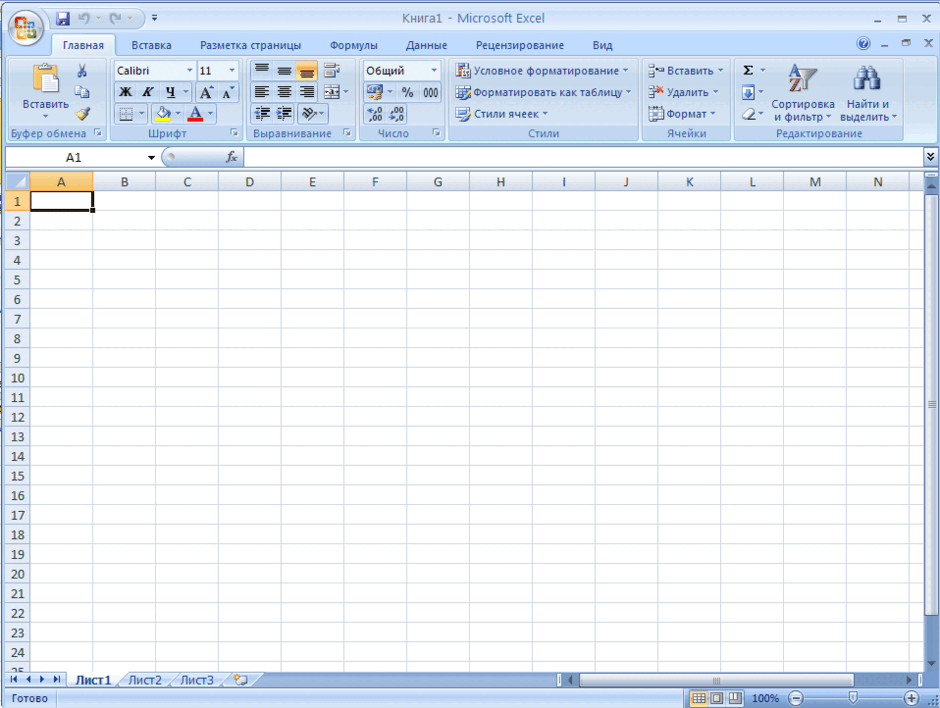The width and height of the screenshot is (940, 708).
Task: Open Условное форматирование dropdown
Action: [x=541, y=71]
